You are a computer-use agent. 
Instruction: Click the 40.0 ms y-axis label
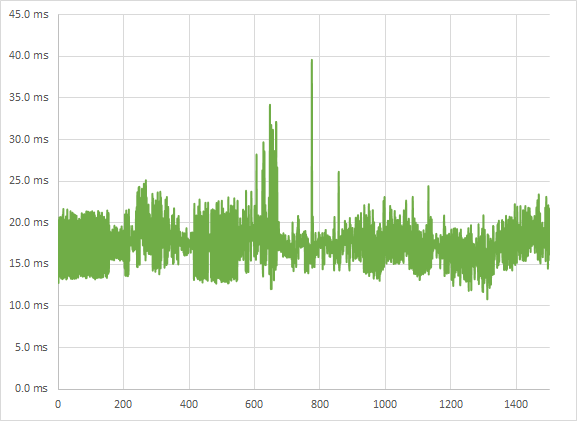tap(28, 56)
